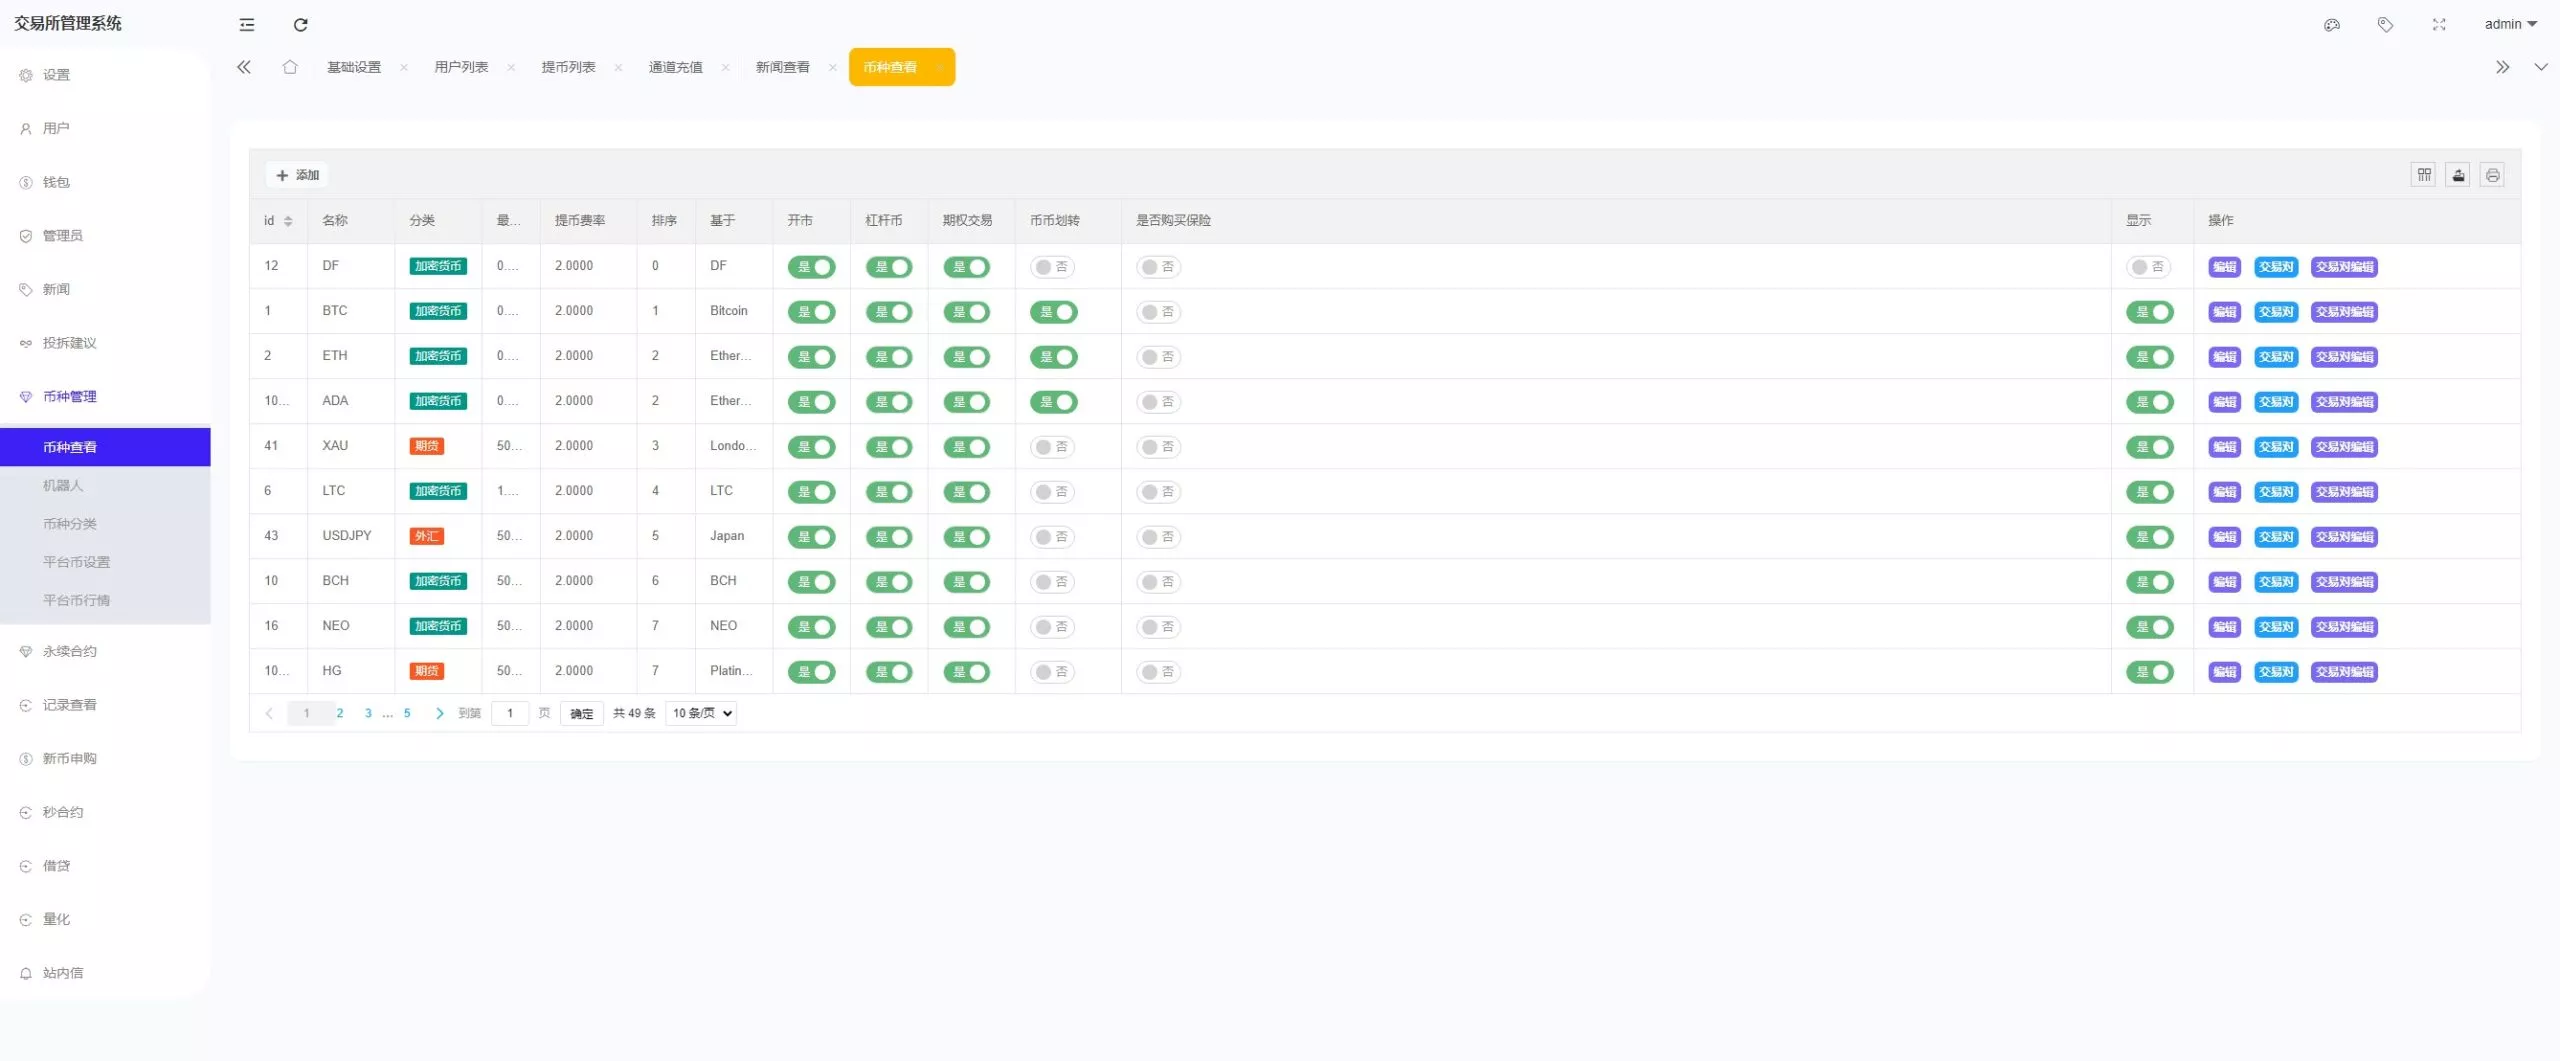Image resolution: width=2560 pixels, height=1061 pixels.
Task: Open the admin account dropdown
Action: coord(2511,23)
